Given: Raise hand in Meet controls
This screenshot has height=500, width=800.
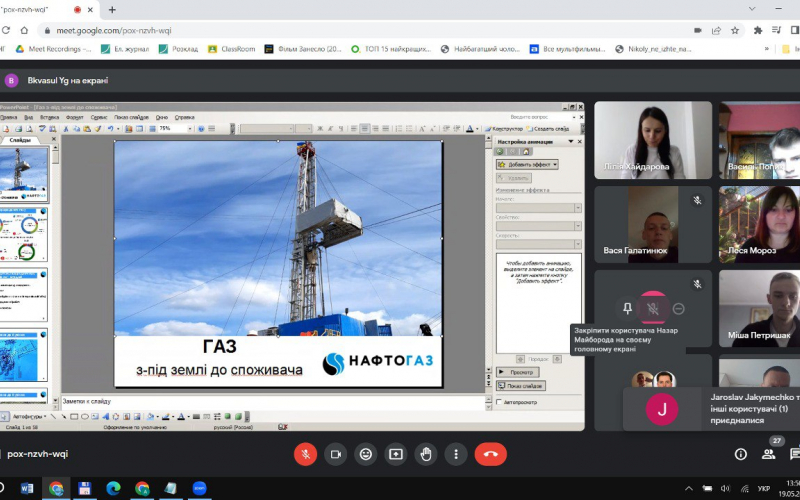Looking at the screenshot, I should 426,454.
